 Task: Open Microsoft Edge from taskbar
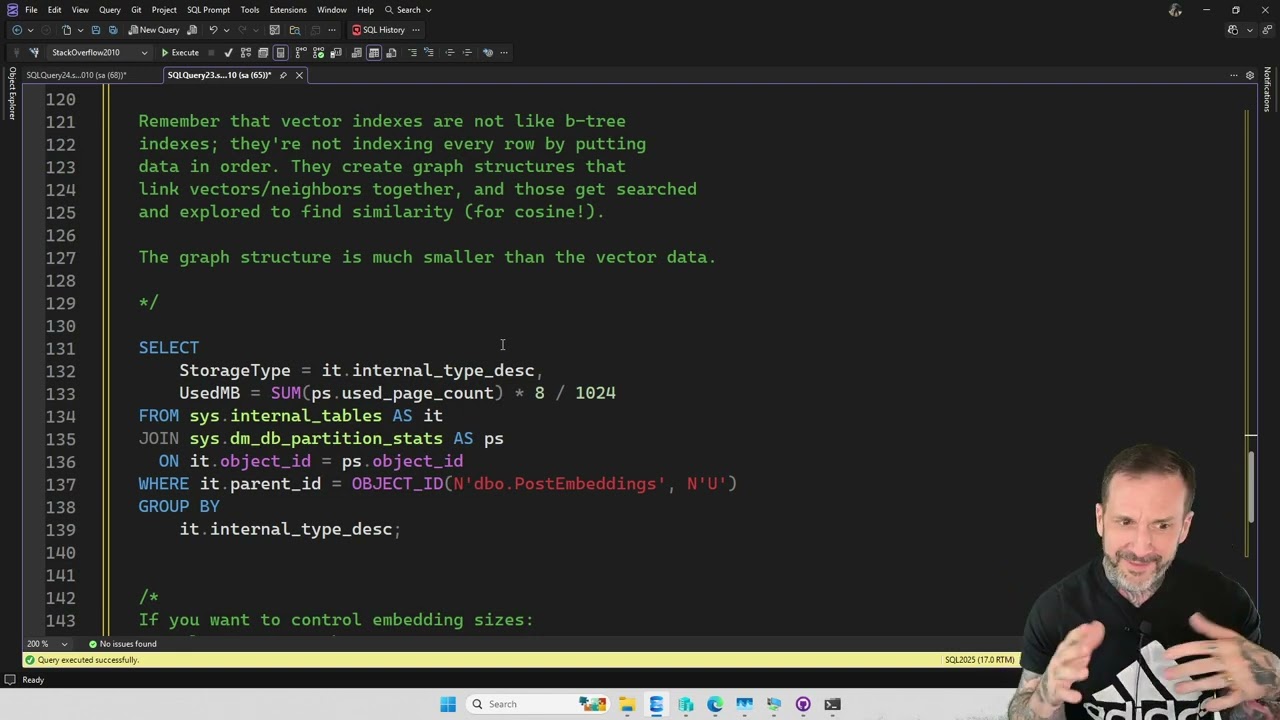pyautogui.click(x=715, y=704)
